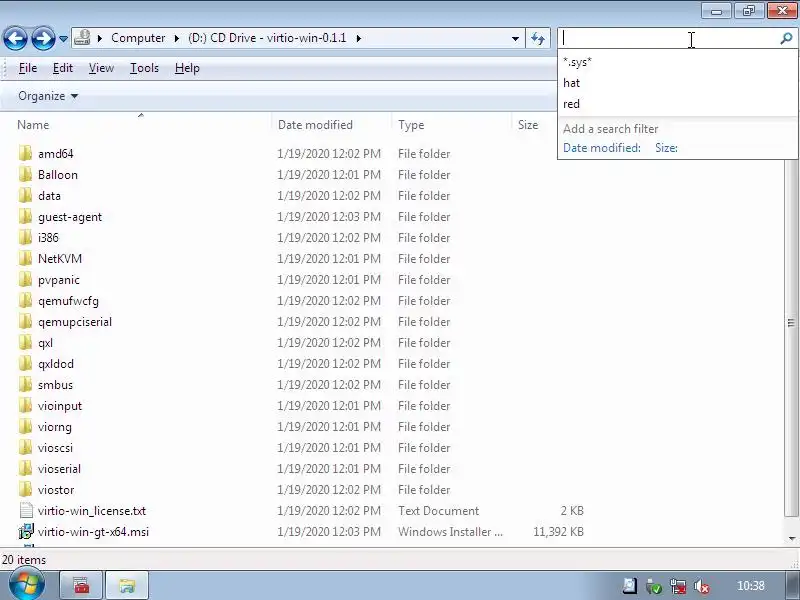Expand the arrow before Computer in breadcrumb
The height and width of the screenshot is (600, 800).
click(x=100, y=38)
